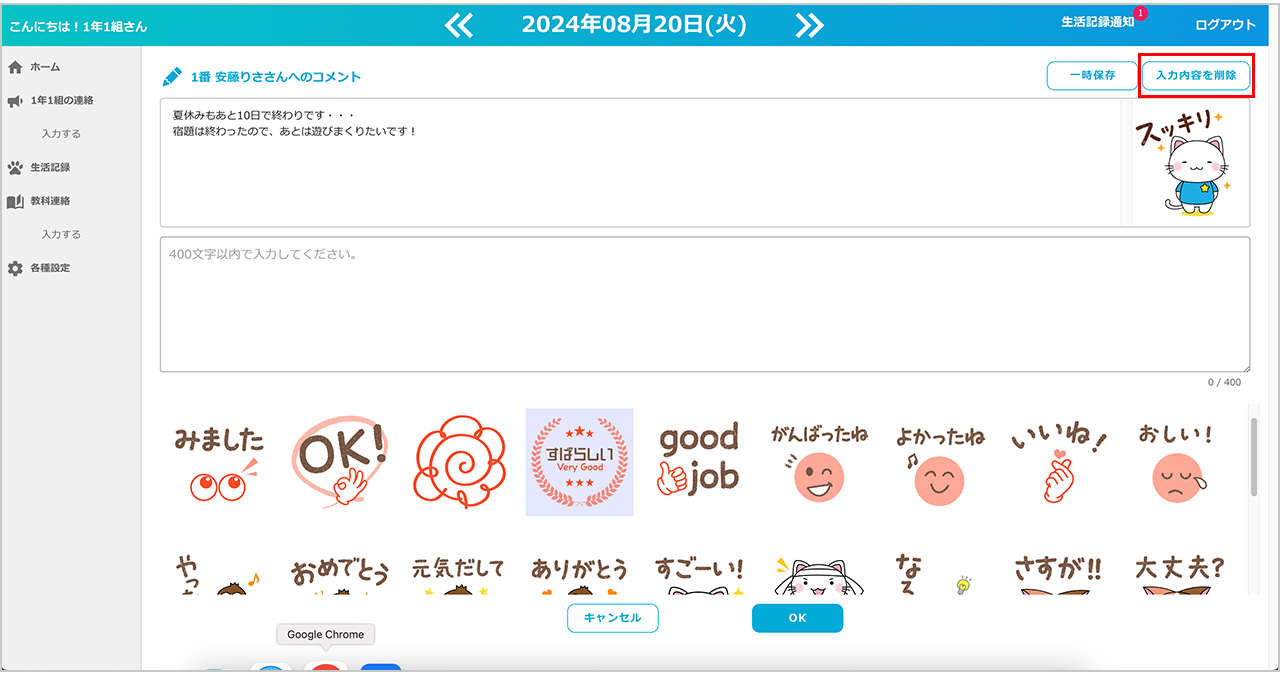Select the すばらしい Very Good stamp
Screen dimensions: 1280x675
pyautogui.click(x=579, y=462)
